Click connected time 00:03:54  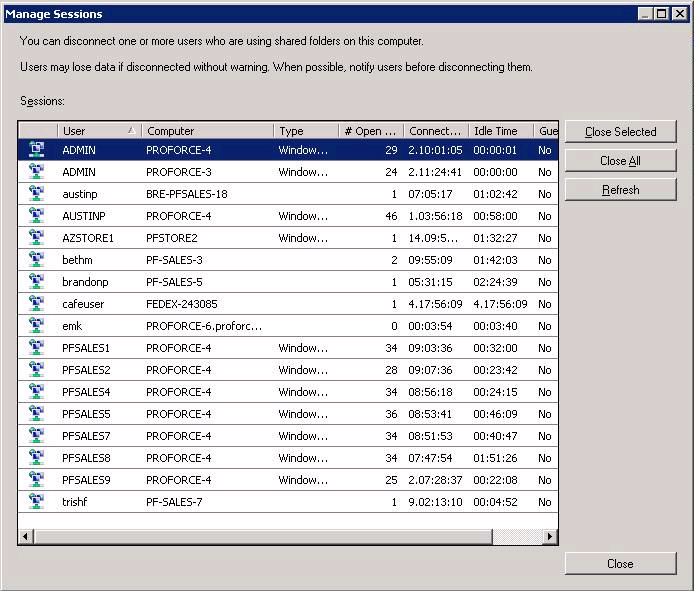pyautogui.click(x=430, y=326)
